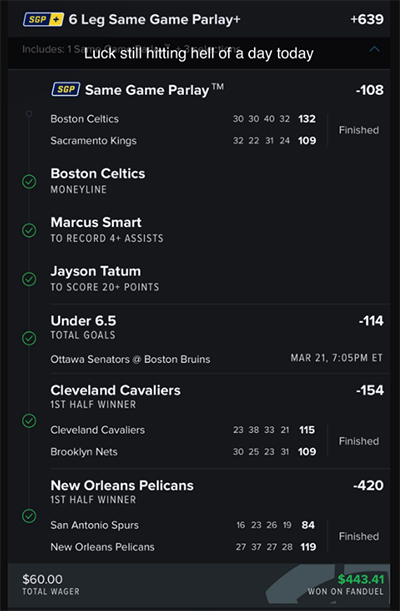The height and width of the screenshot is (611, 400).
Task: Open Ottawa Senators @ Boston Bruins matchup
Action: click(130, 359)
